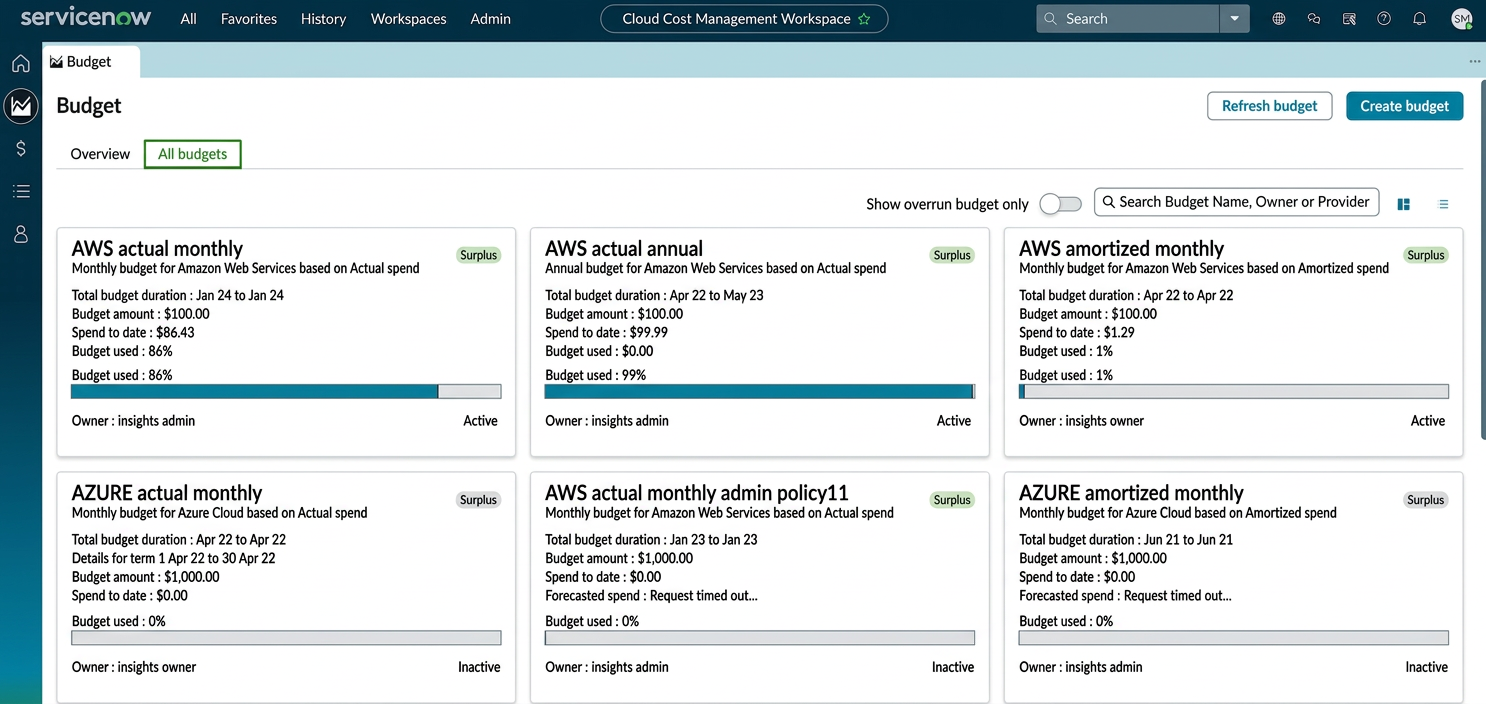
Task: Toggle Show overrun budget only switch
Action: 1060,204
